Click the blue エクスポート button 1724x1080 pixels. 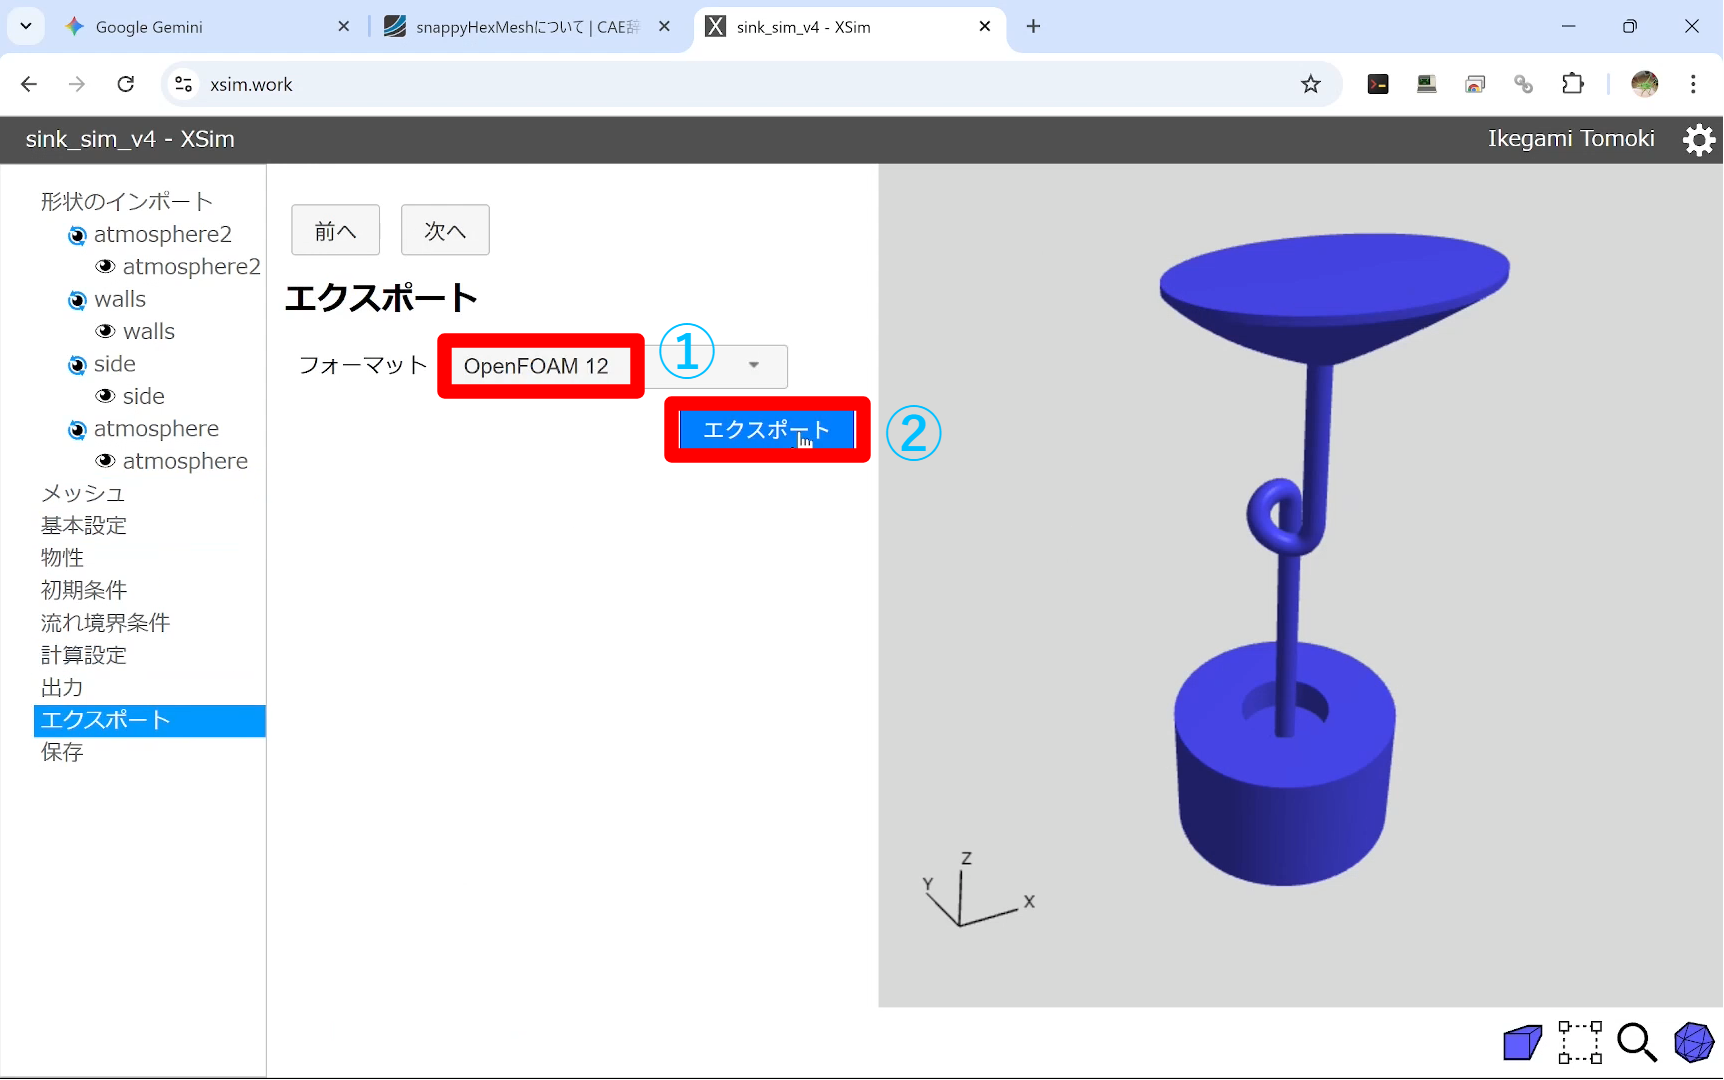(x=766, y=430)
